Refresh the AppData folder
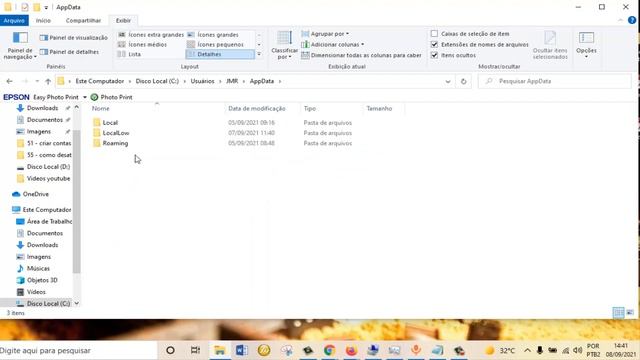This screenshot has width=640, height=360. [x=463, y=81]
